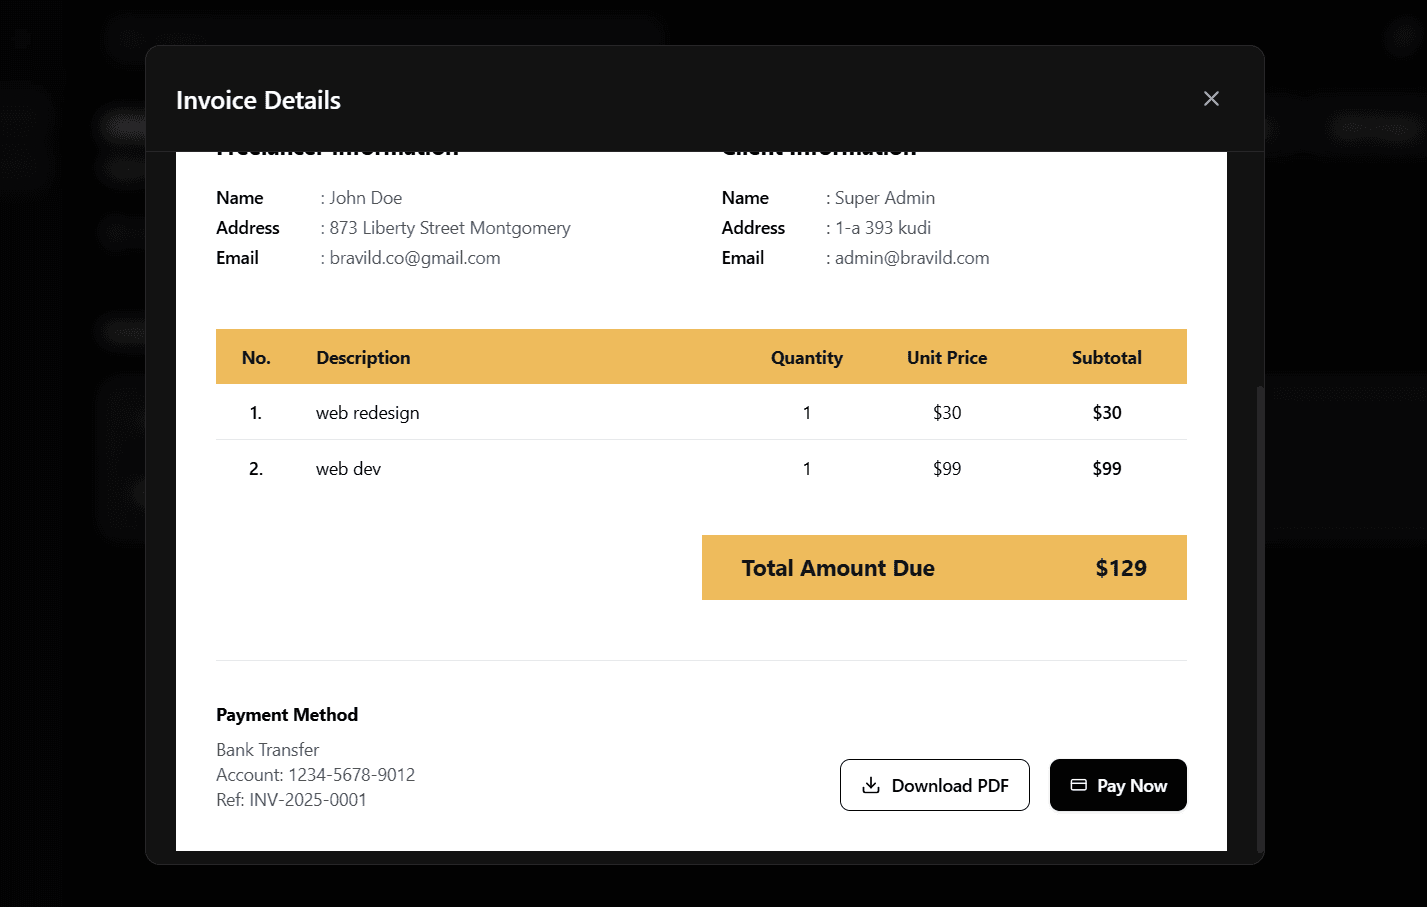The image size is (1427, 907).
Task: Click the account number 1234-5678-9012
Action: pyautogui.click(x=351, y=775)
